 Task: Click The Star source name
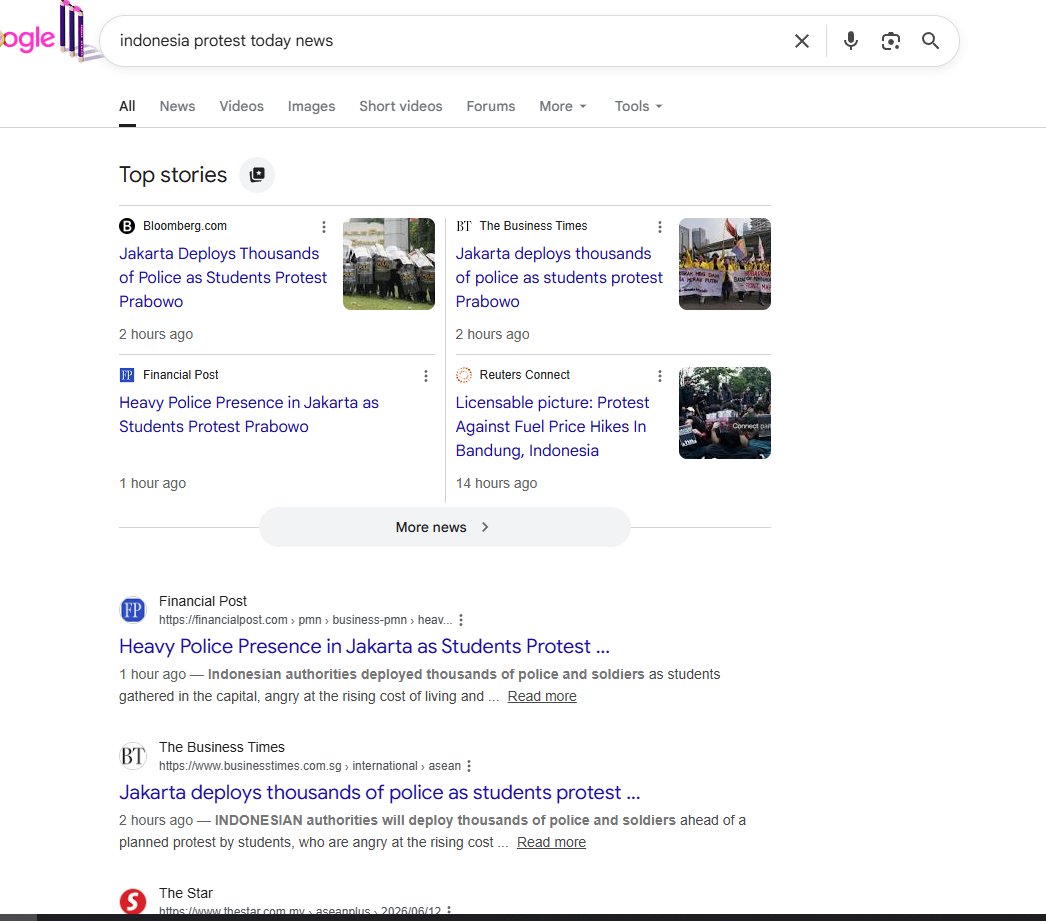[x=185, y=893]
